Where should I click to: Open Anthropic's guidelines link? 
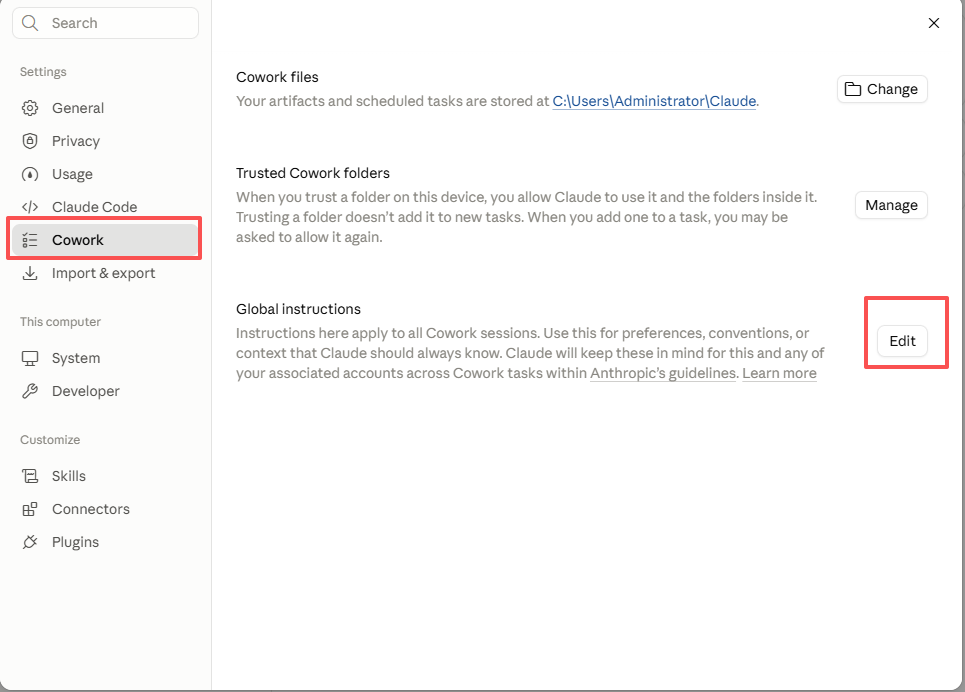663,373
